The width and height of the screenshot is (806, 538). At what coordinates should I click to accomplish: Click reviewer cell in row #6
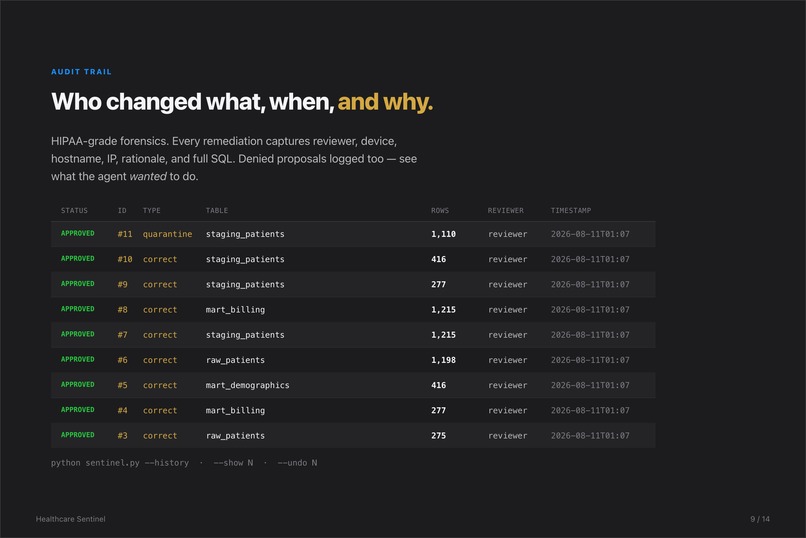pos(507,360)
